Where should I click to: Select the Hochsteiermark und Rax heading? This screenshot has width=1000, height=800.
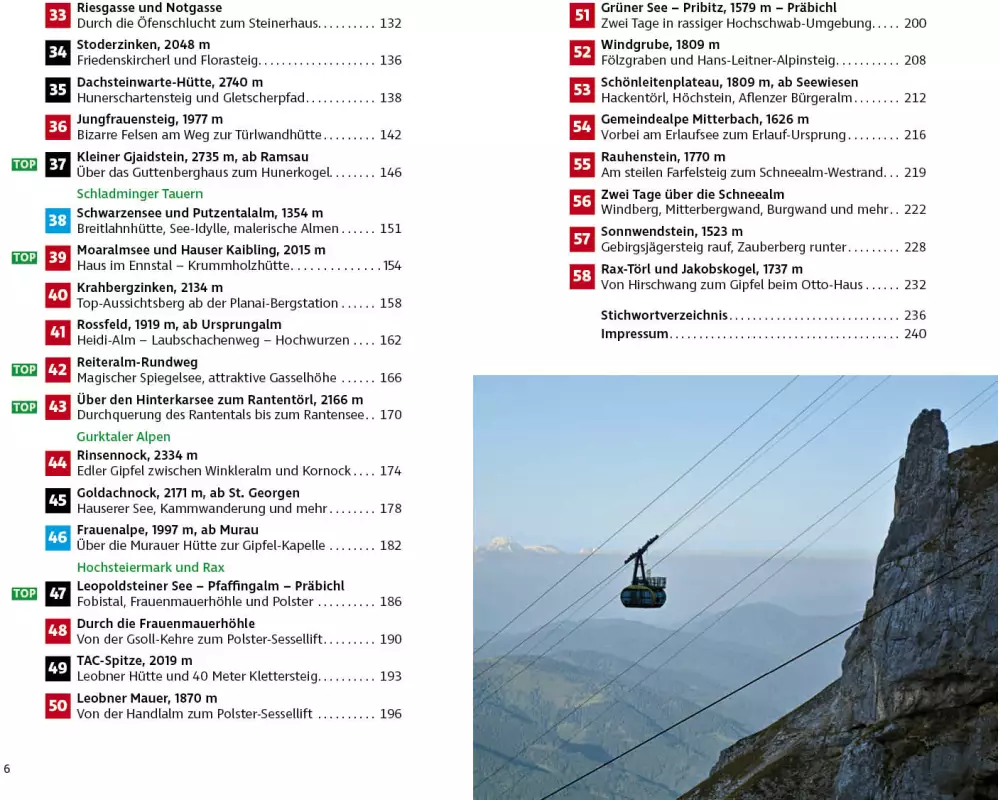150,568
